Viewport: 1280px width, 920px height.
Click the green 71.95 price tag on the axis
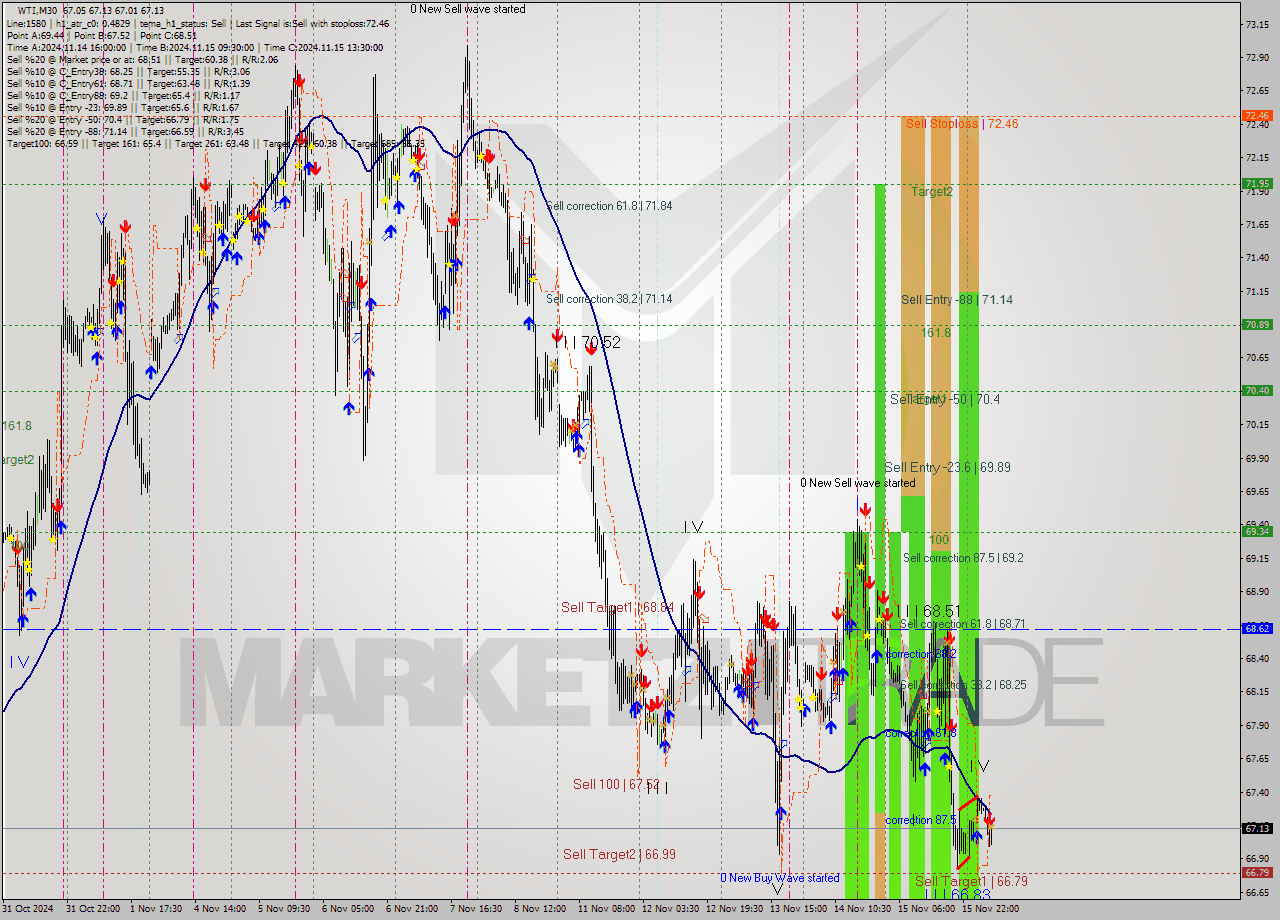coord(1257,184)
